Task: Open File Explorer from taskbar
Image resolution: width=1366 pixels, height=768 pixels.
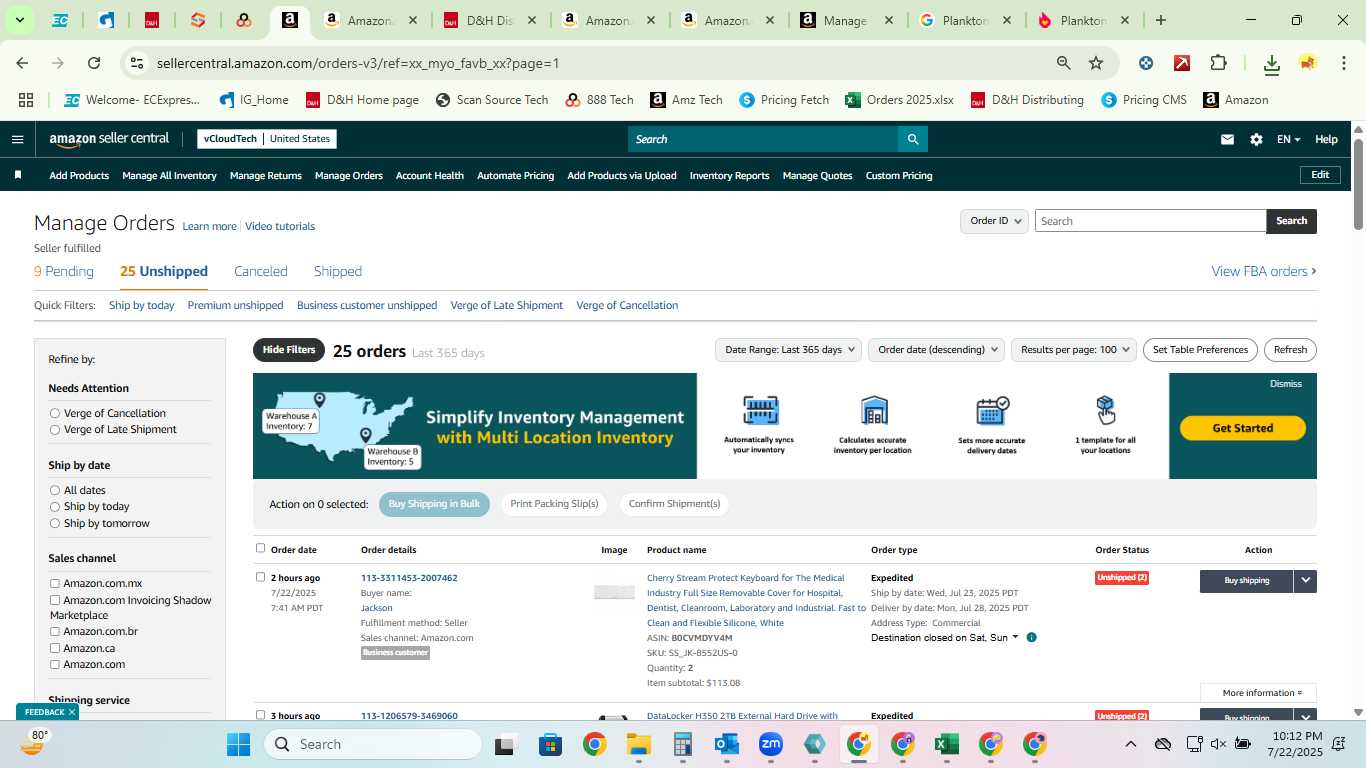Action: click(638, 744)
